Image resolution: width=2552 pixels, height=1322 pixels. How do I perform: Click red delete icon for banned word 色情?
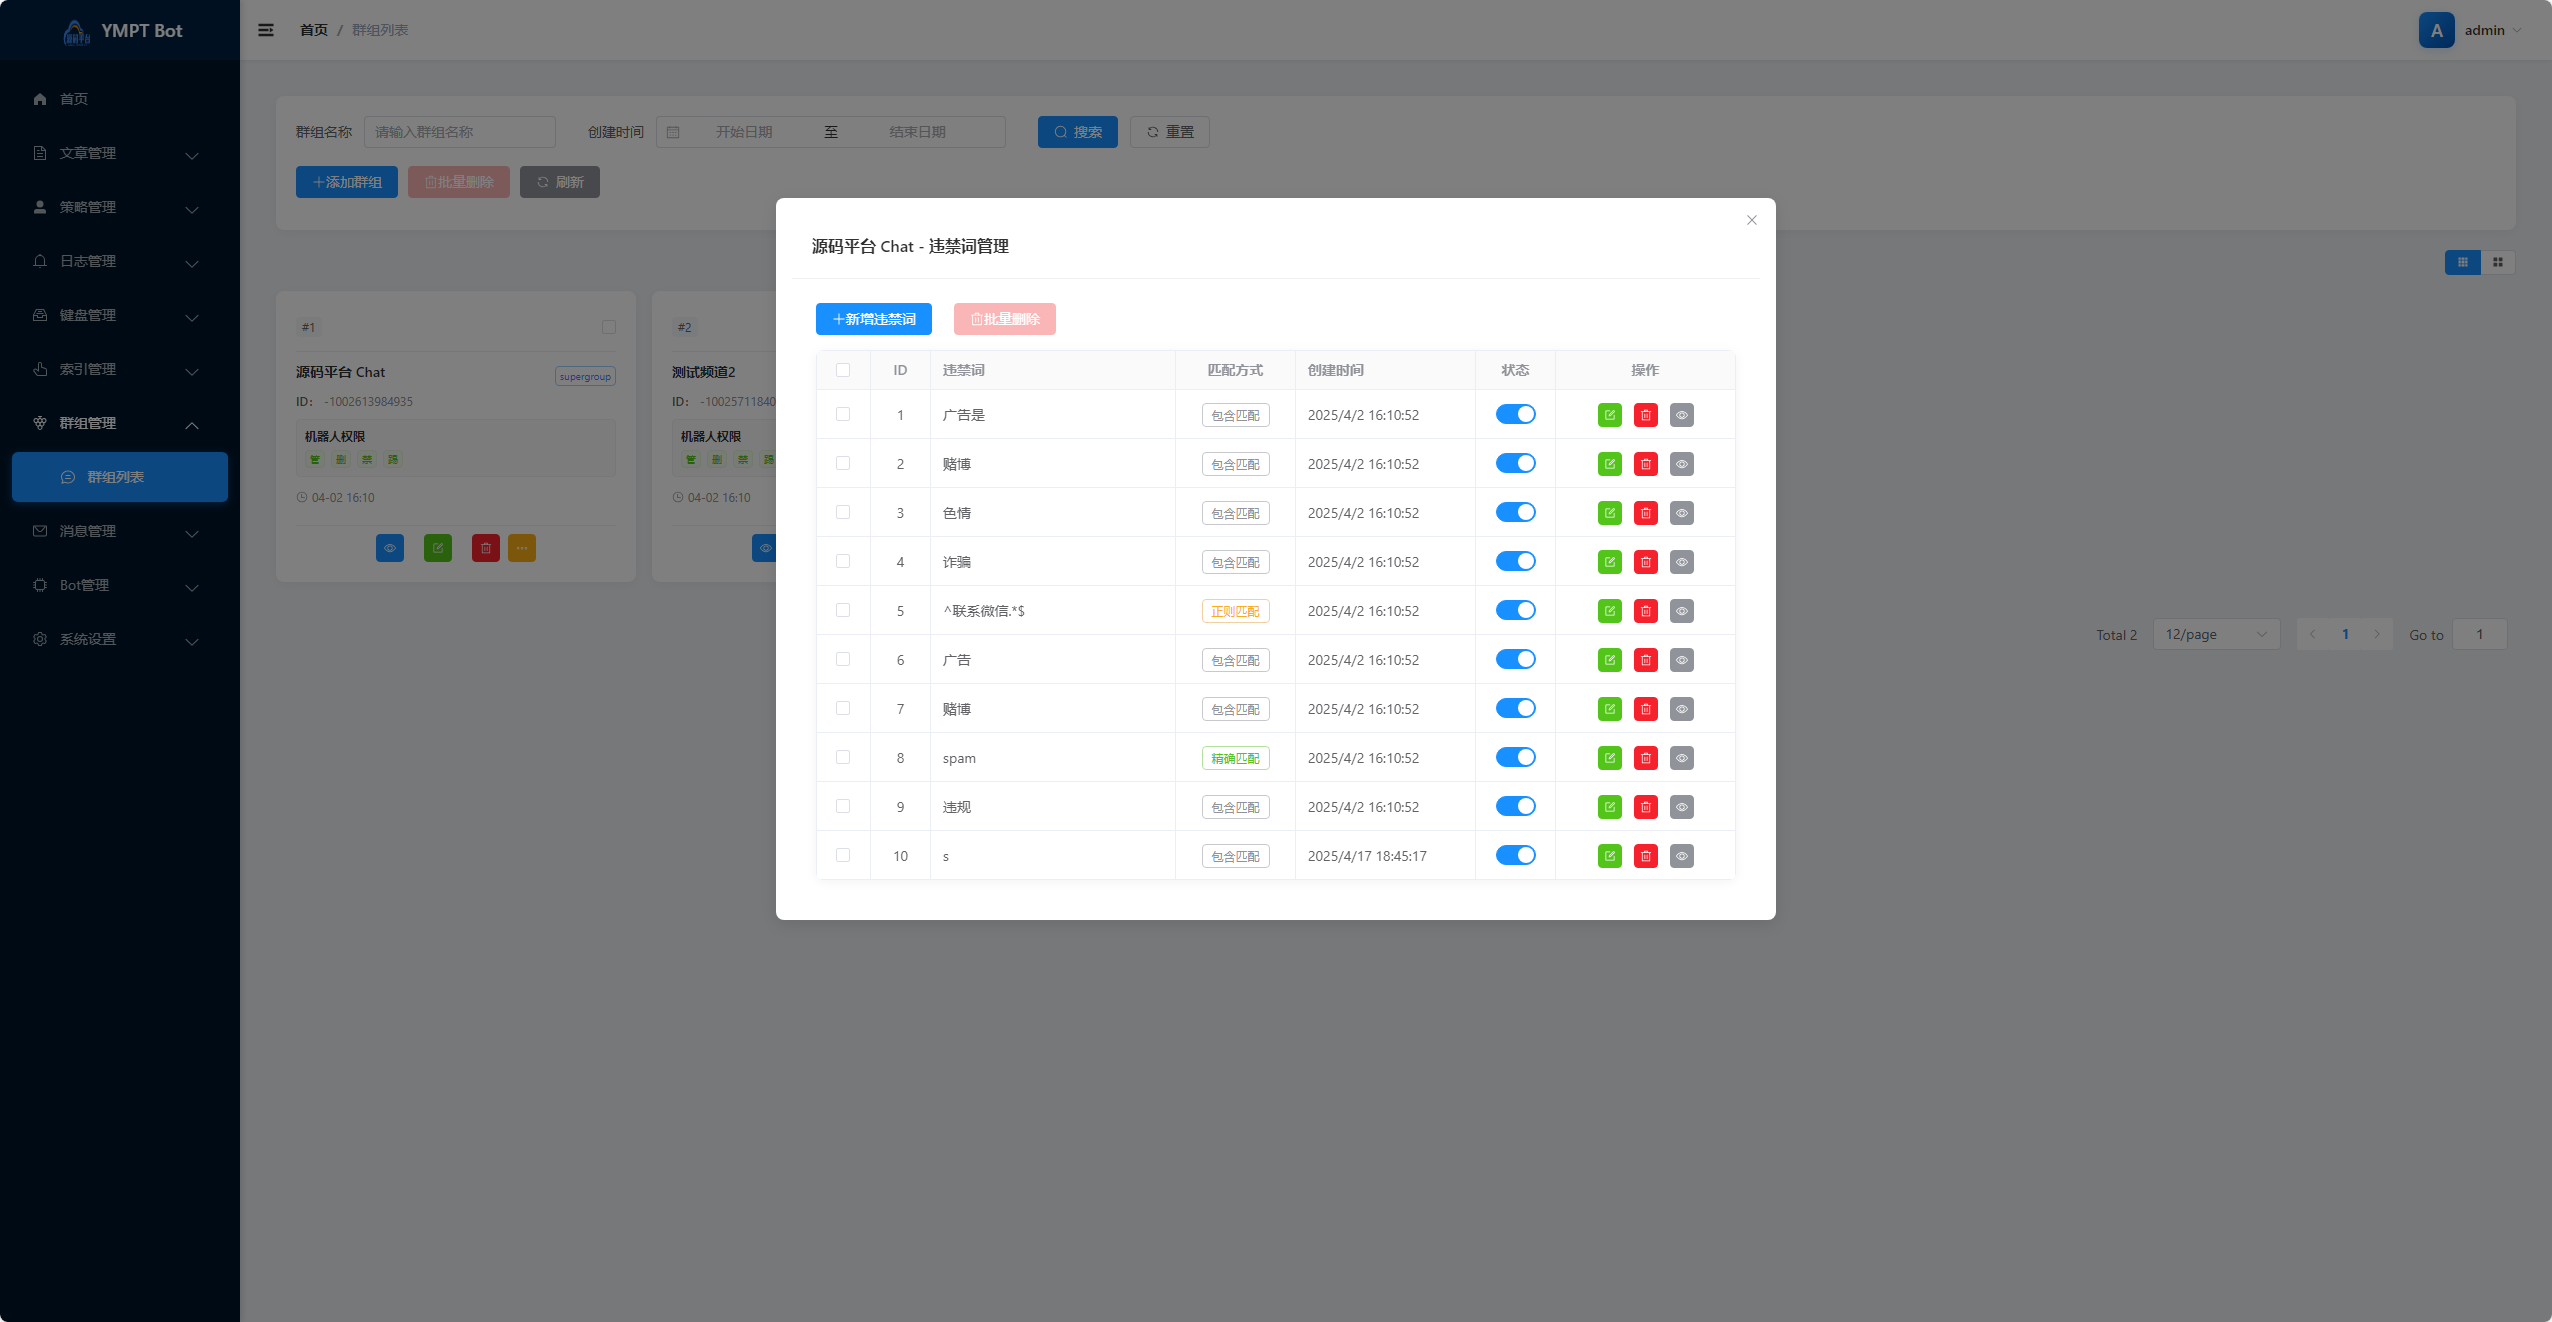(1645, 513)
